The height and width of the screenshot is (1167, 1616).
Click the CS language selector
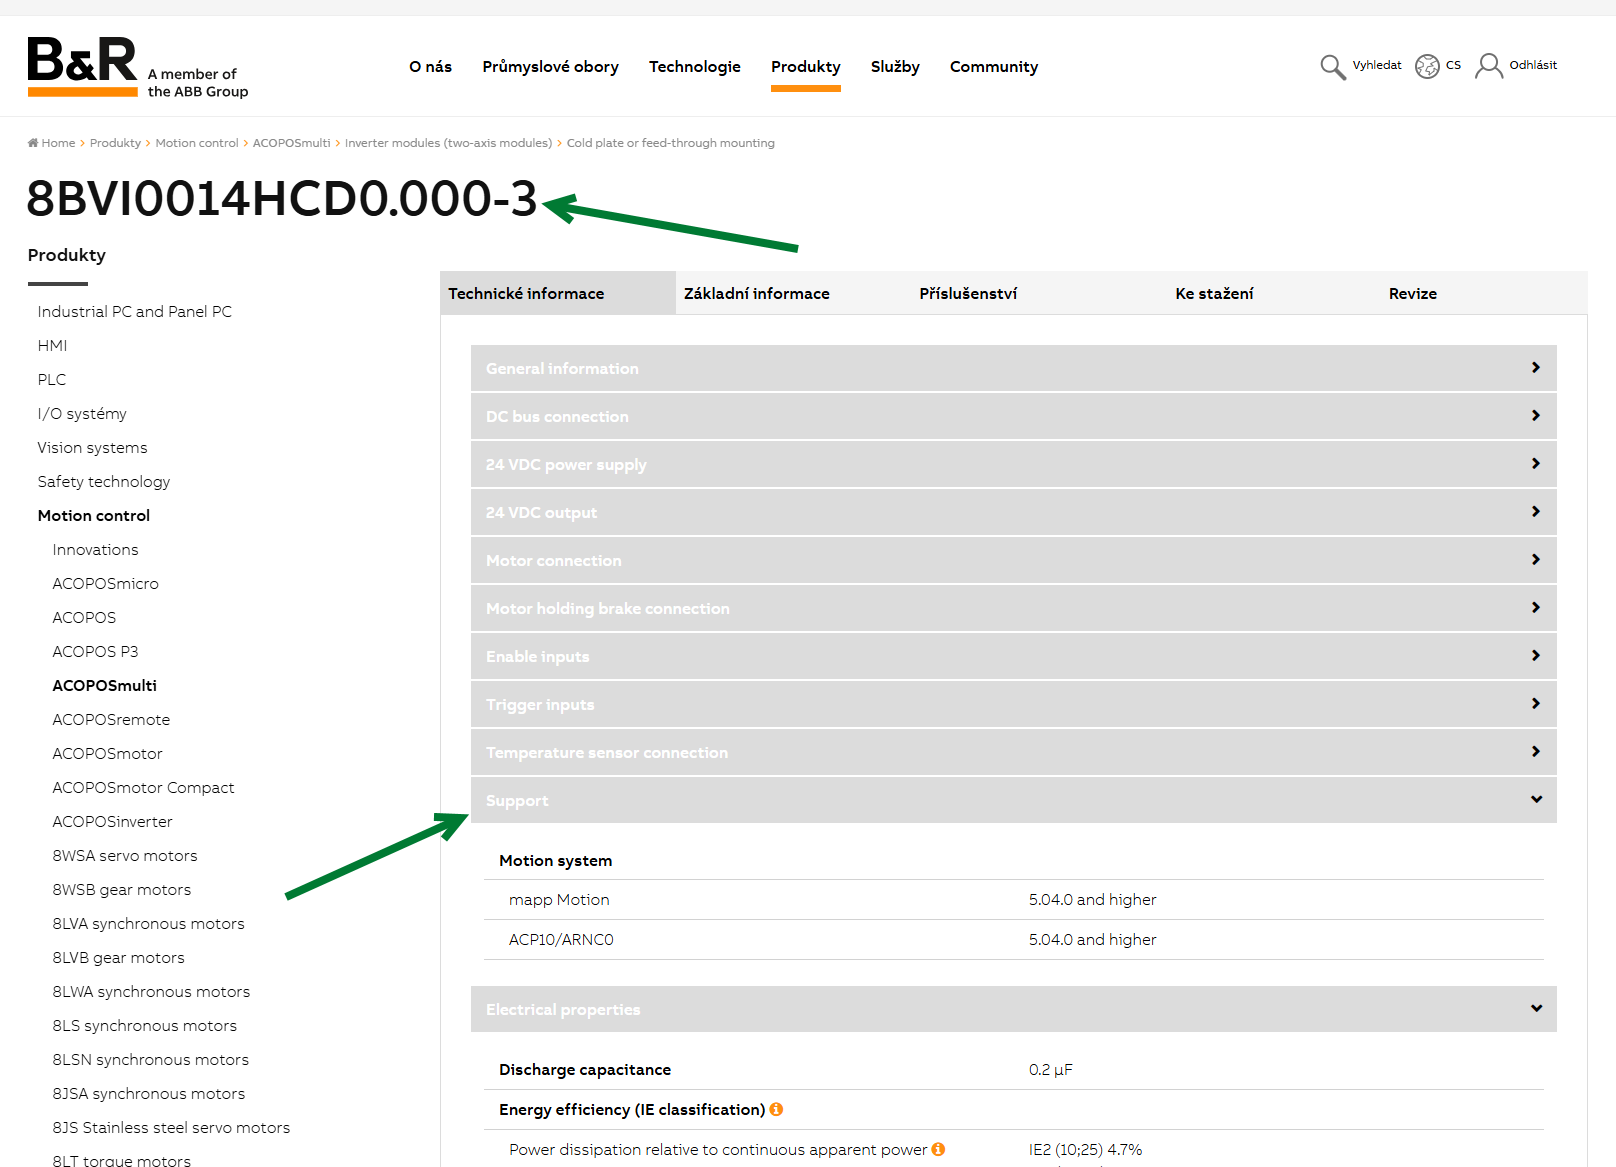point(1453,65)
